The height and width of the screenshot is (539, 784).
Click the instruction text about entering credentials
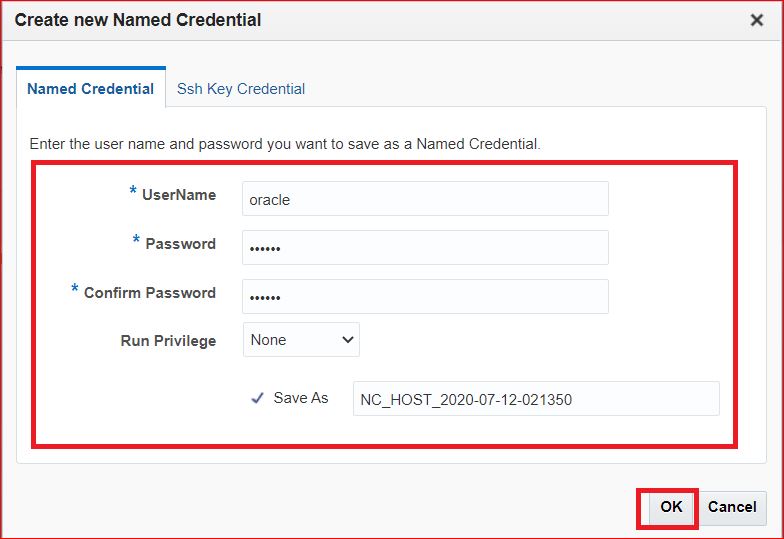[x=285, y=144]
